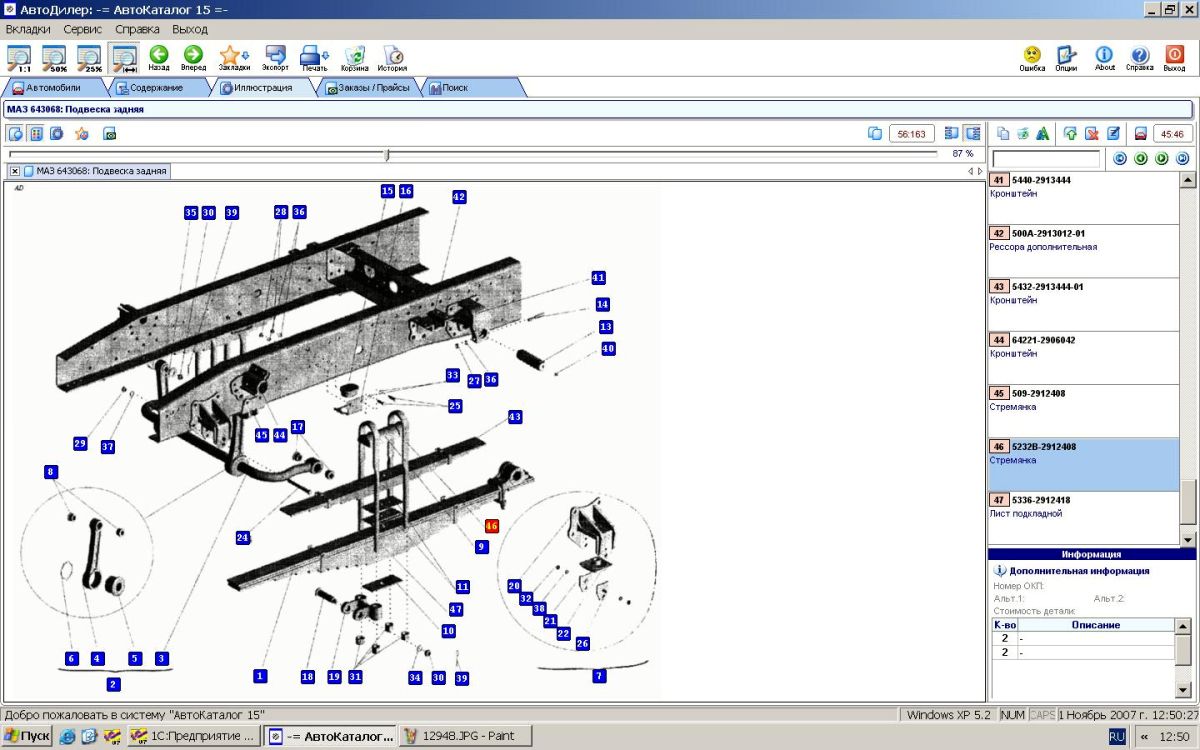Open Справка help from the toolbar
This screenshot has height=750, width=1200.
pos(1139,58)
